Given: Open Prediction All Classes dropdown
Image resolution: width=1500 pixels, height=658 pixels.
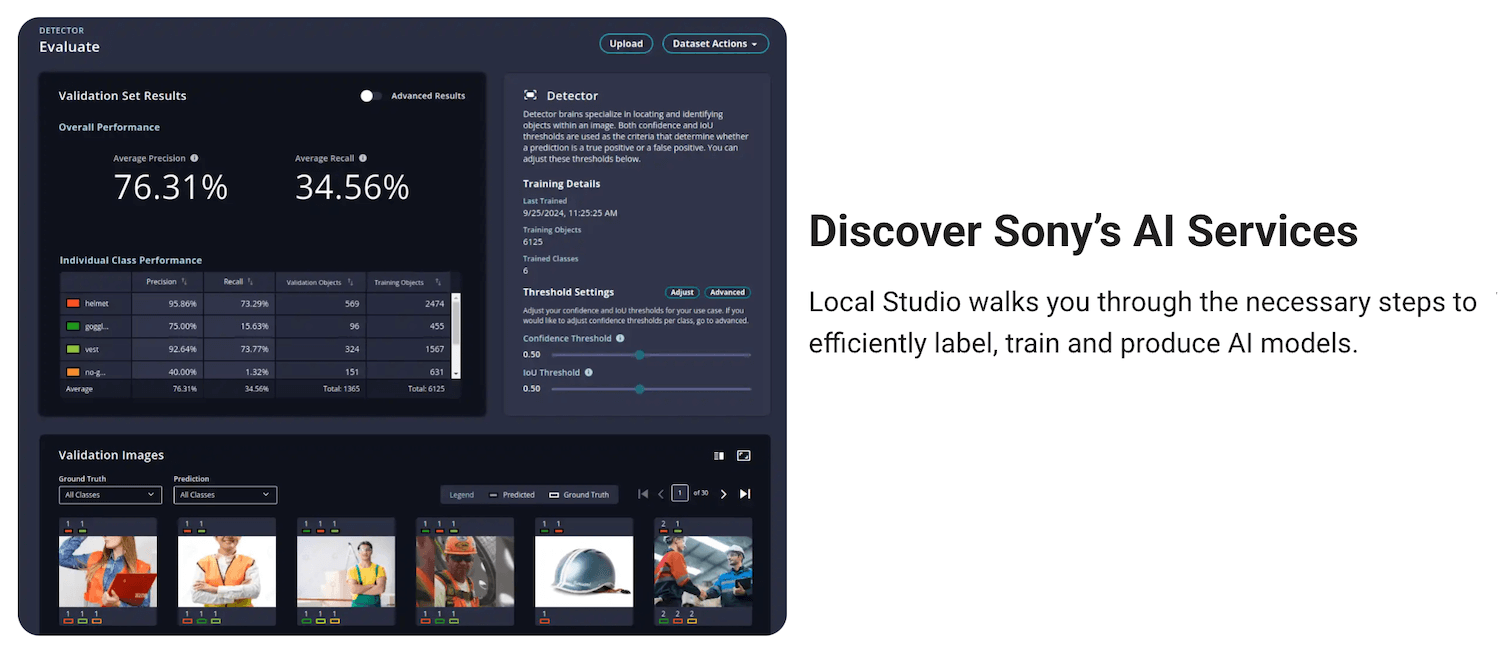Looking at the screenshot, I should (225, 495).
